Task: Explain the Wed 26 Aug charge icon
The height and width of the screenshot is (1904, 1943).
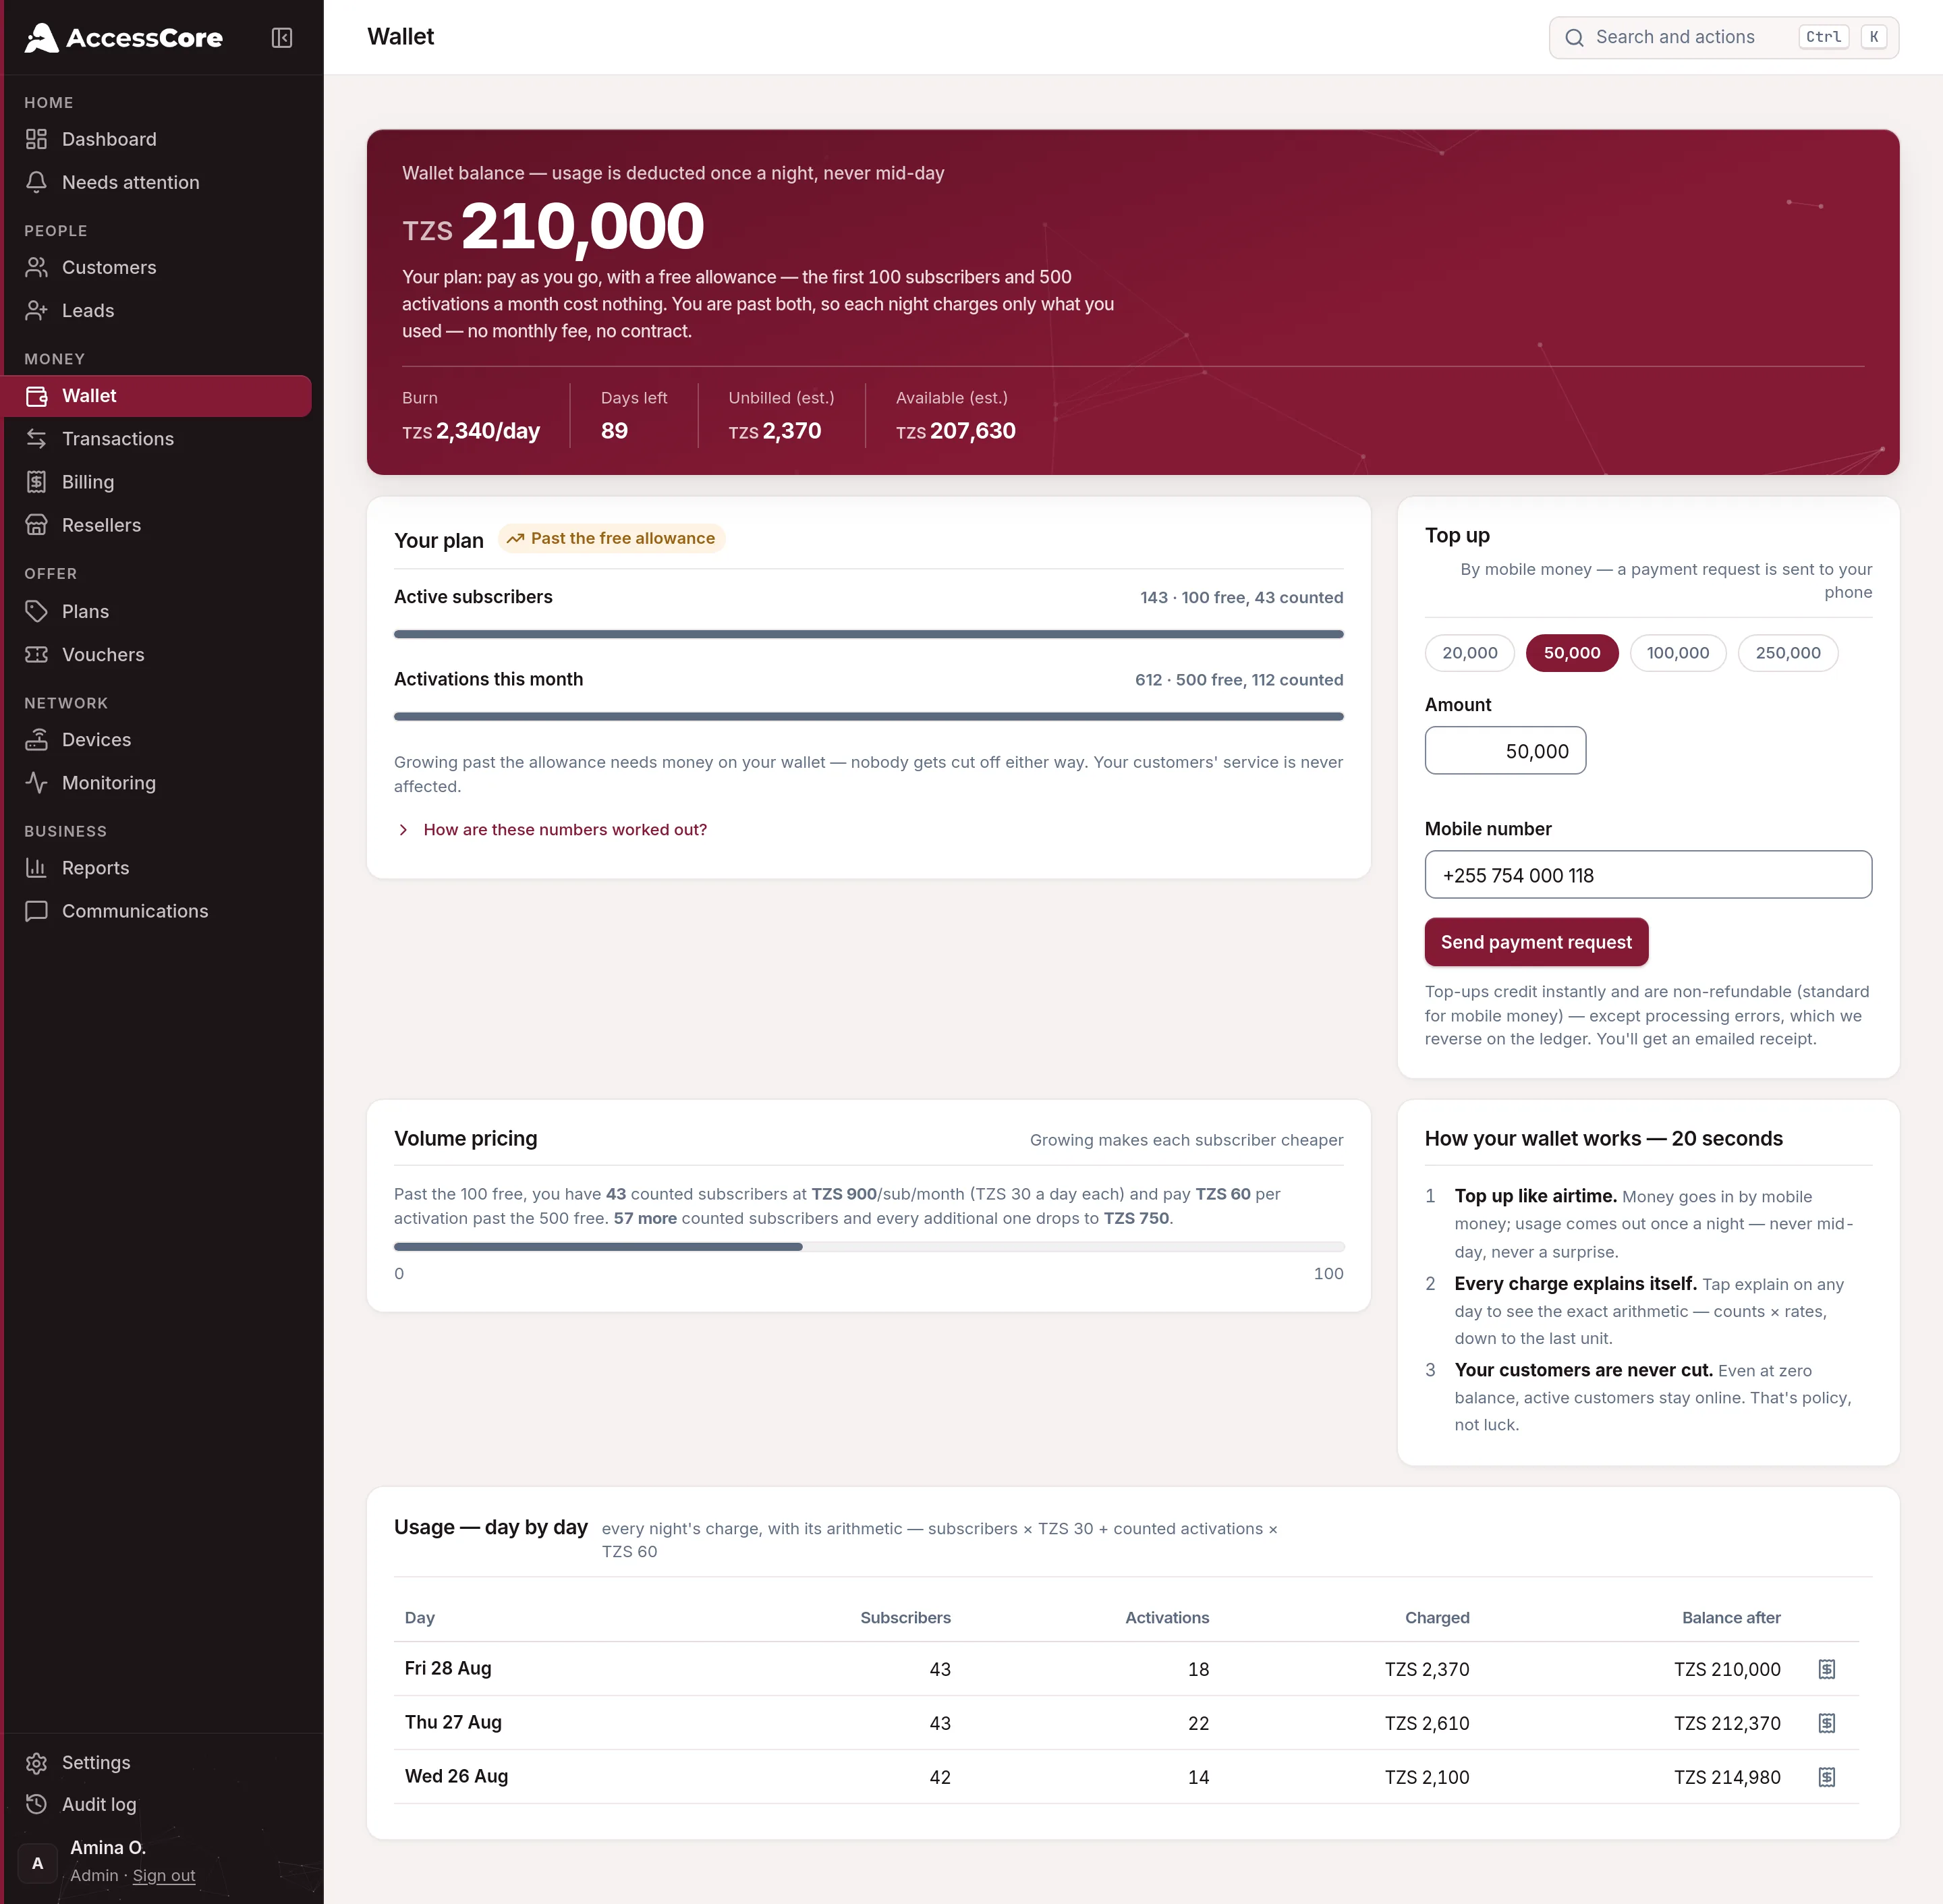Action: [x=1827, y=1777]
